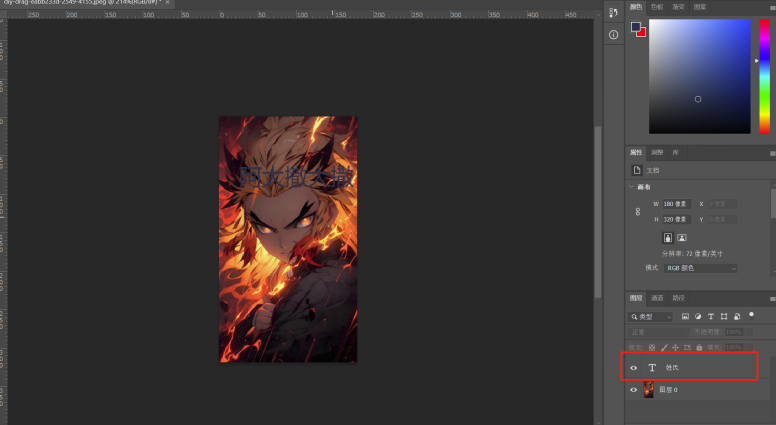This screenshot has width=776, height=425.
Task: Click the 分辨率: 72 像素/英寸 text
Action: 692,253
